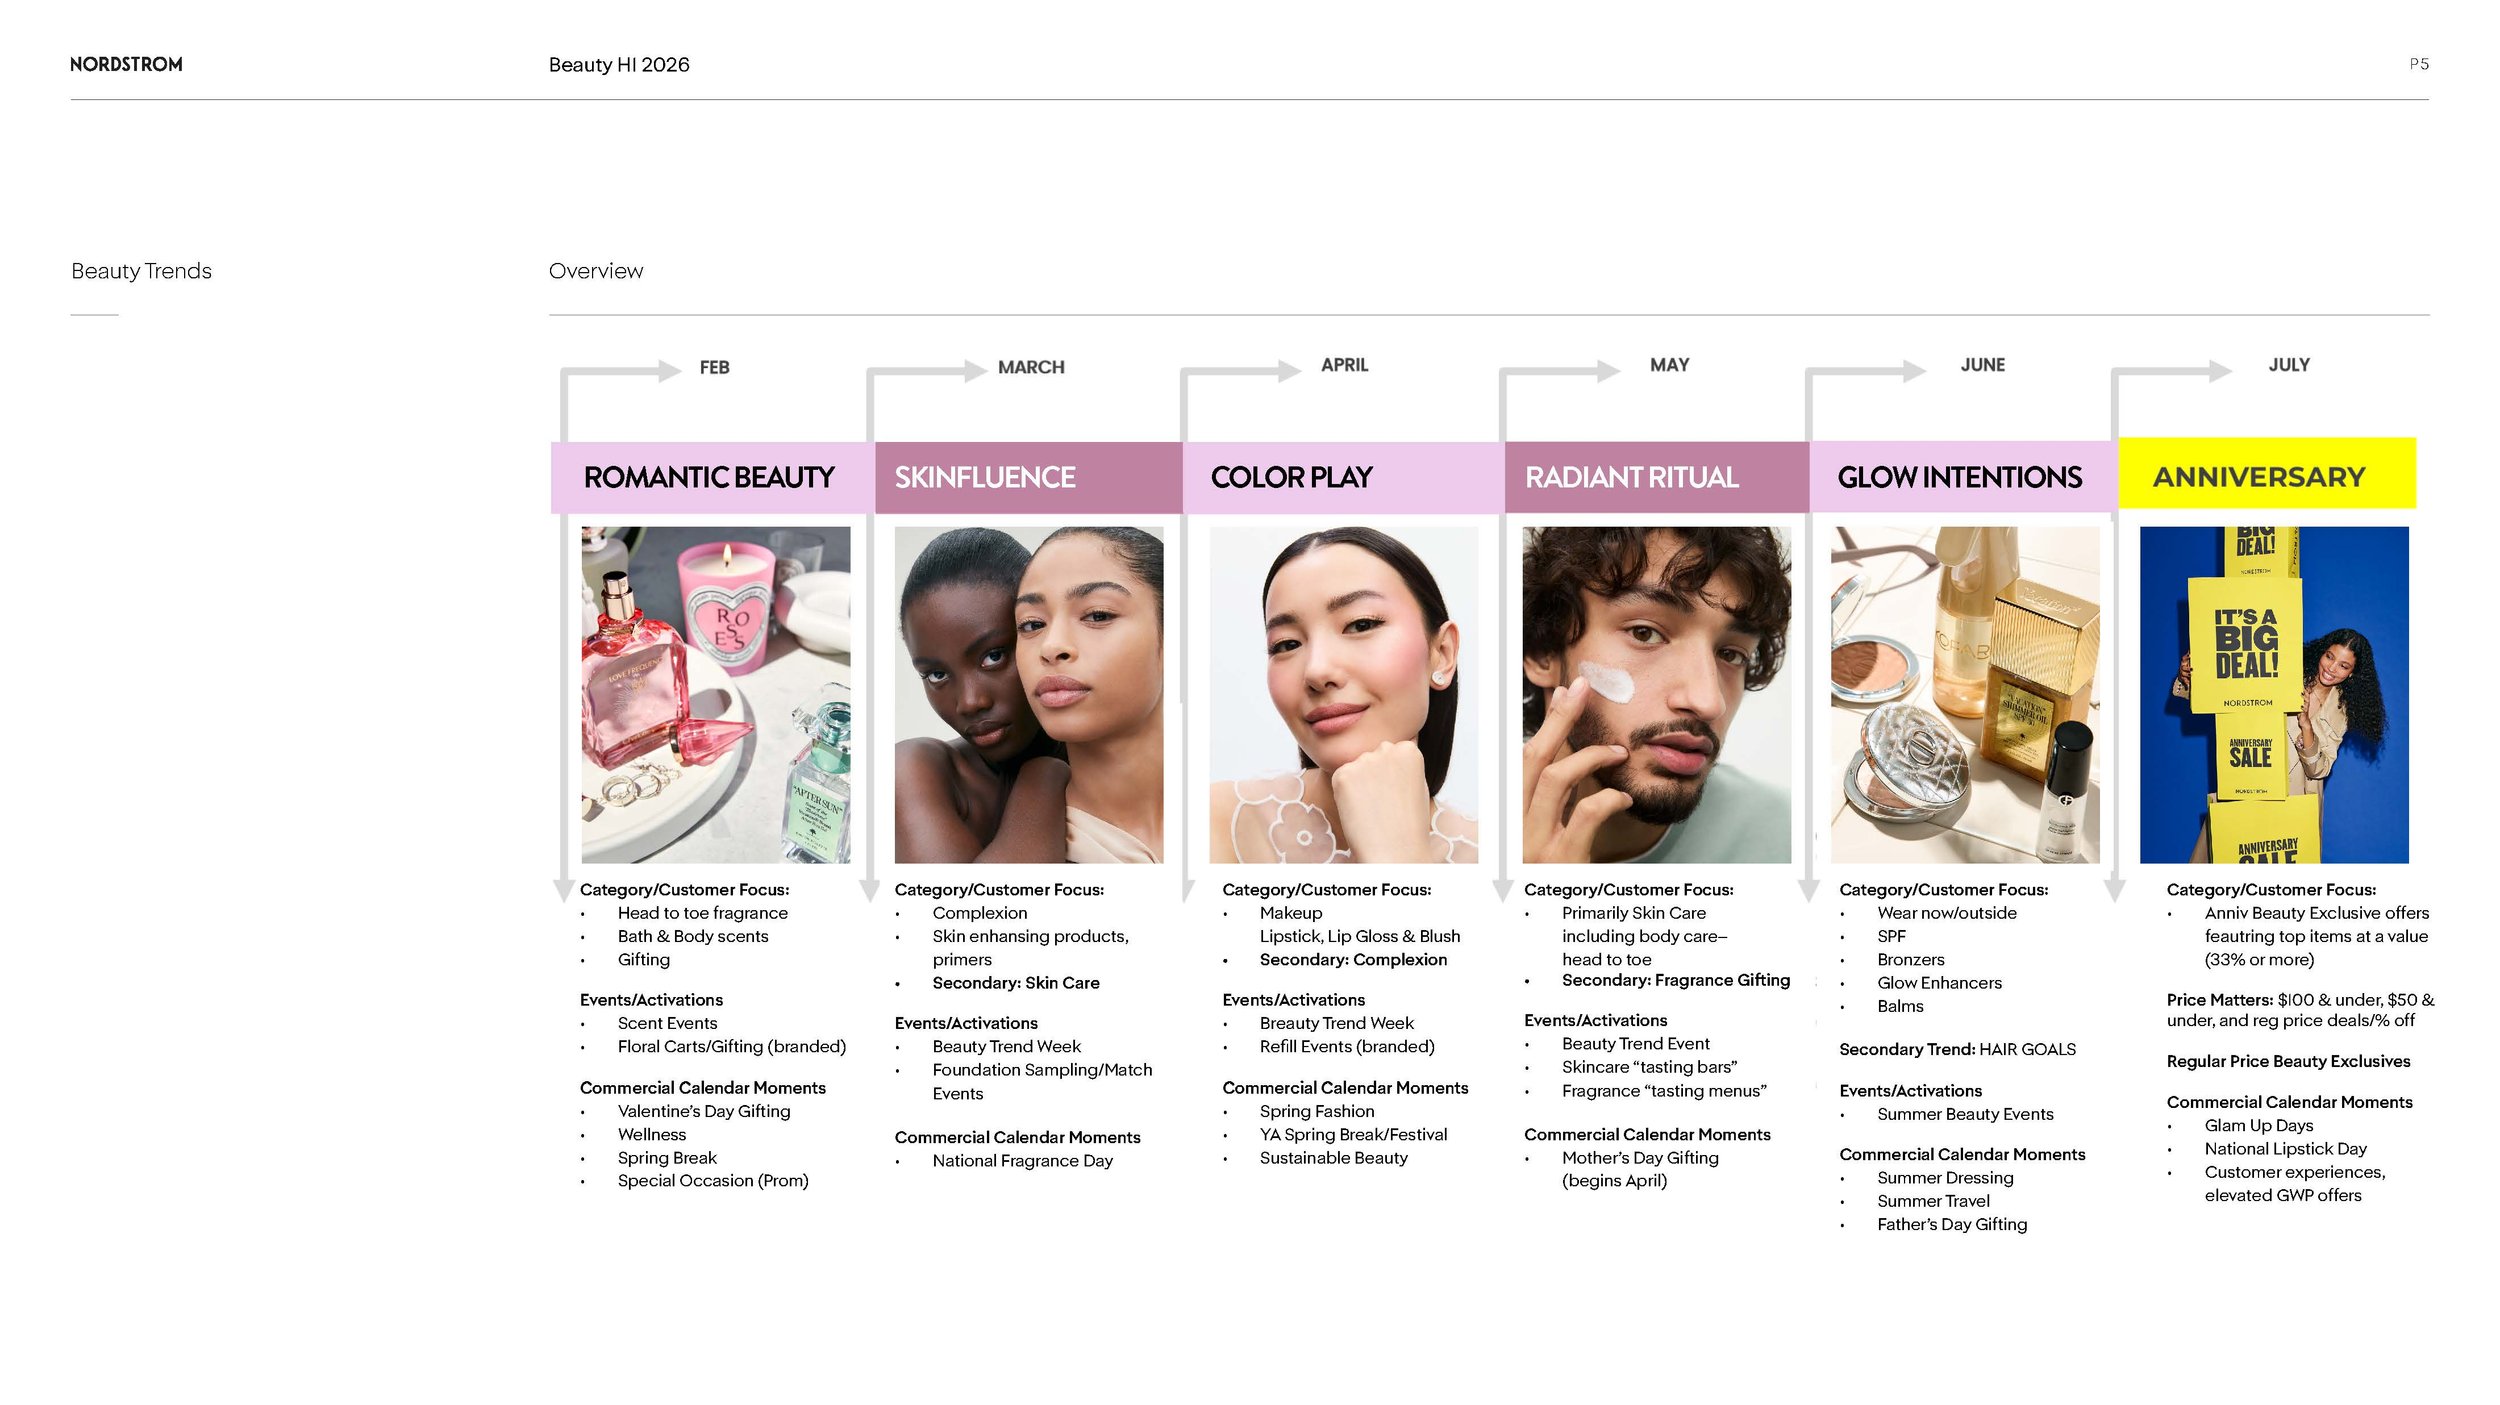Click the NORDSTROM logo in the header
The image size is (2500, 1405).
[126, 64]
